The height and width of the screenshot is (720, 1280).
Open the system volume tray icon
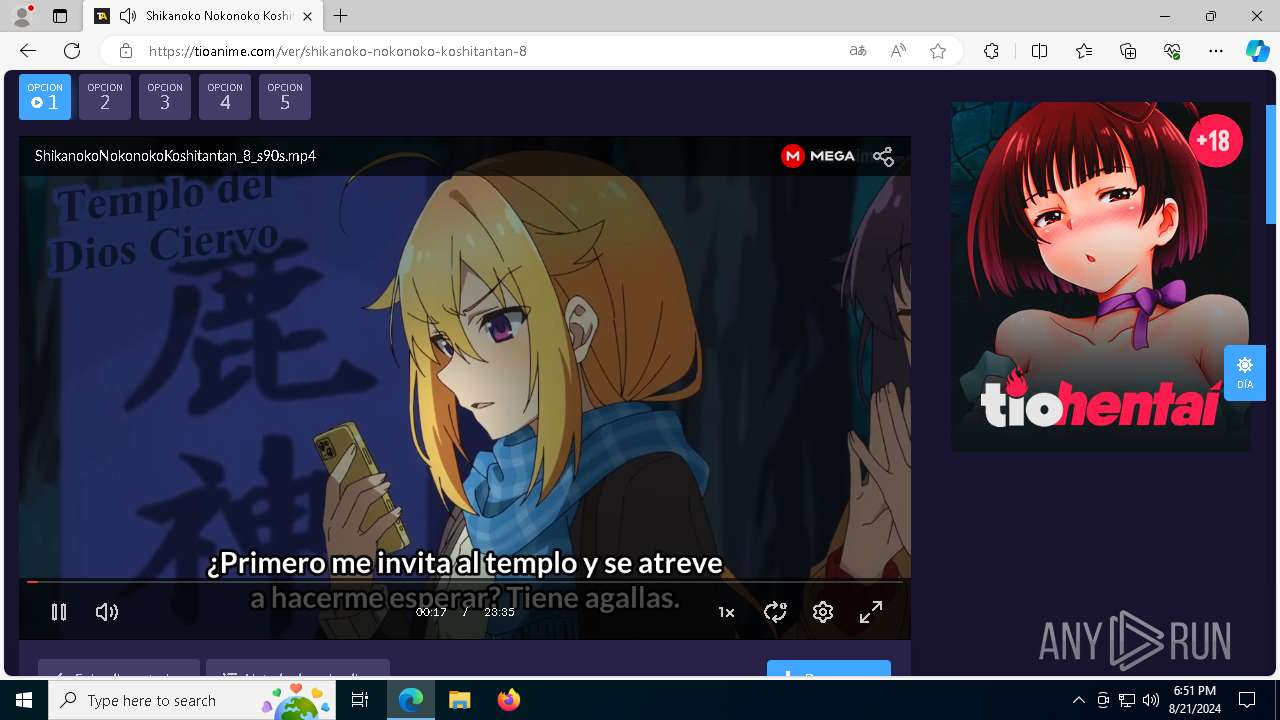pos(1151,700)
